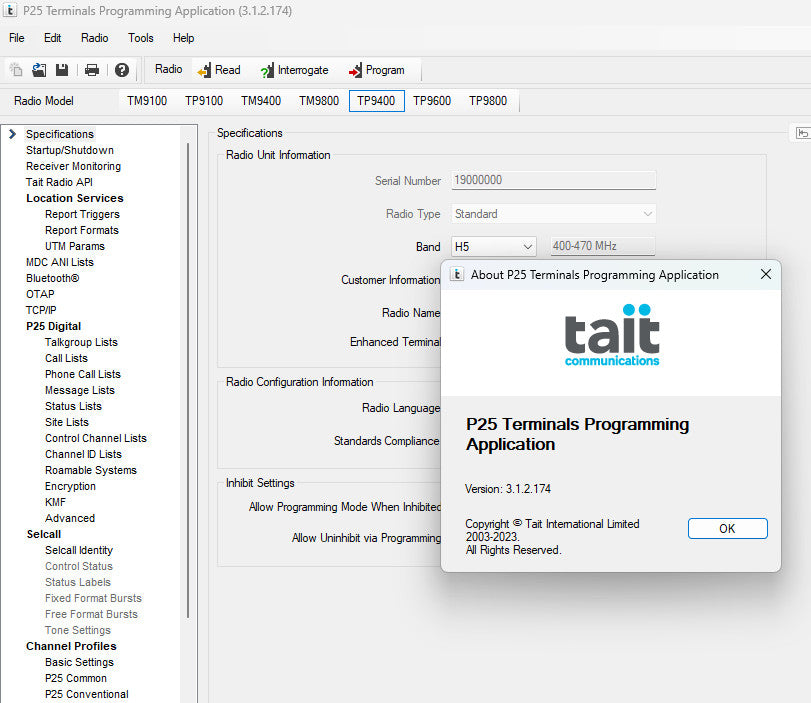This screenshot has height=703, width=811.
Task: Select the TP9600 radio model
Action: click(x=432, y=100)
